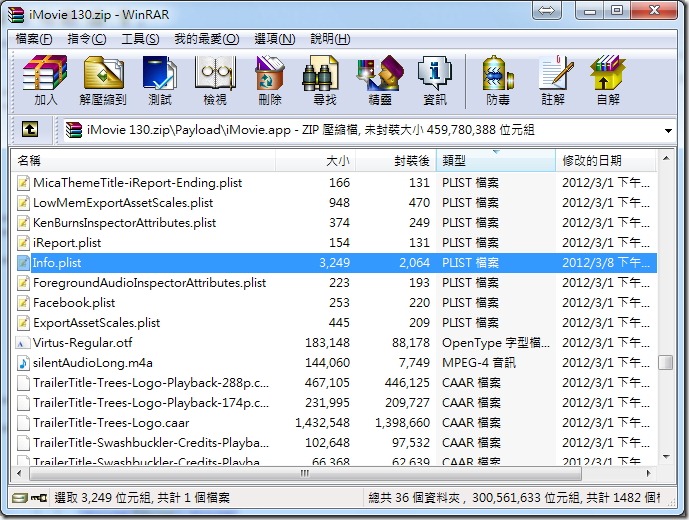Open the 說明(H) menu
This screenshot has height=520, width=689.
[330, 39]
